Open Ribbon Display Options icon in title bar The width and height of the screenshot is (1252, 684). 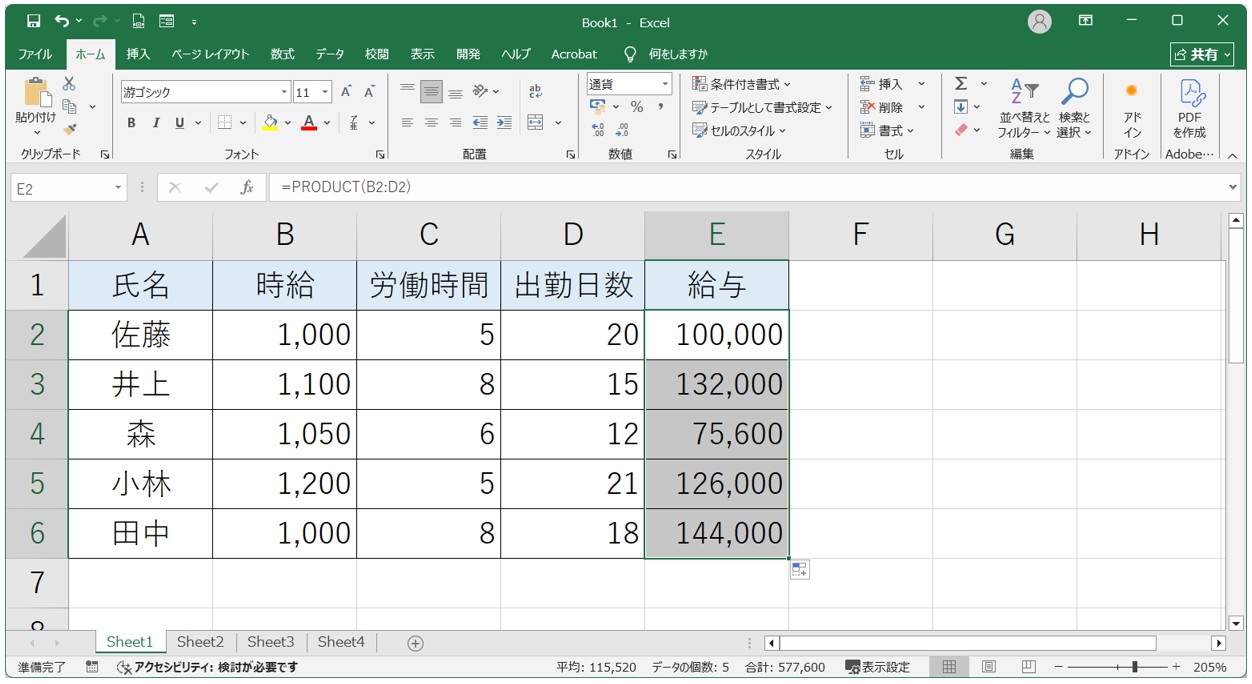pyautogui.click(x=1086, y=21)
